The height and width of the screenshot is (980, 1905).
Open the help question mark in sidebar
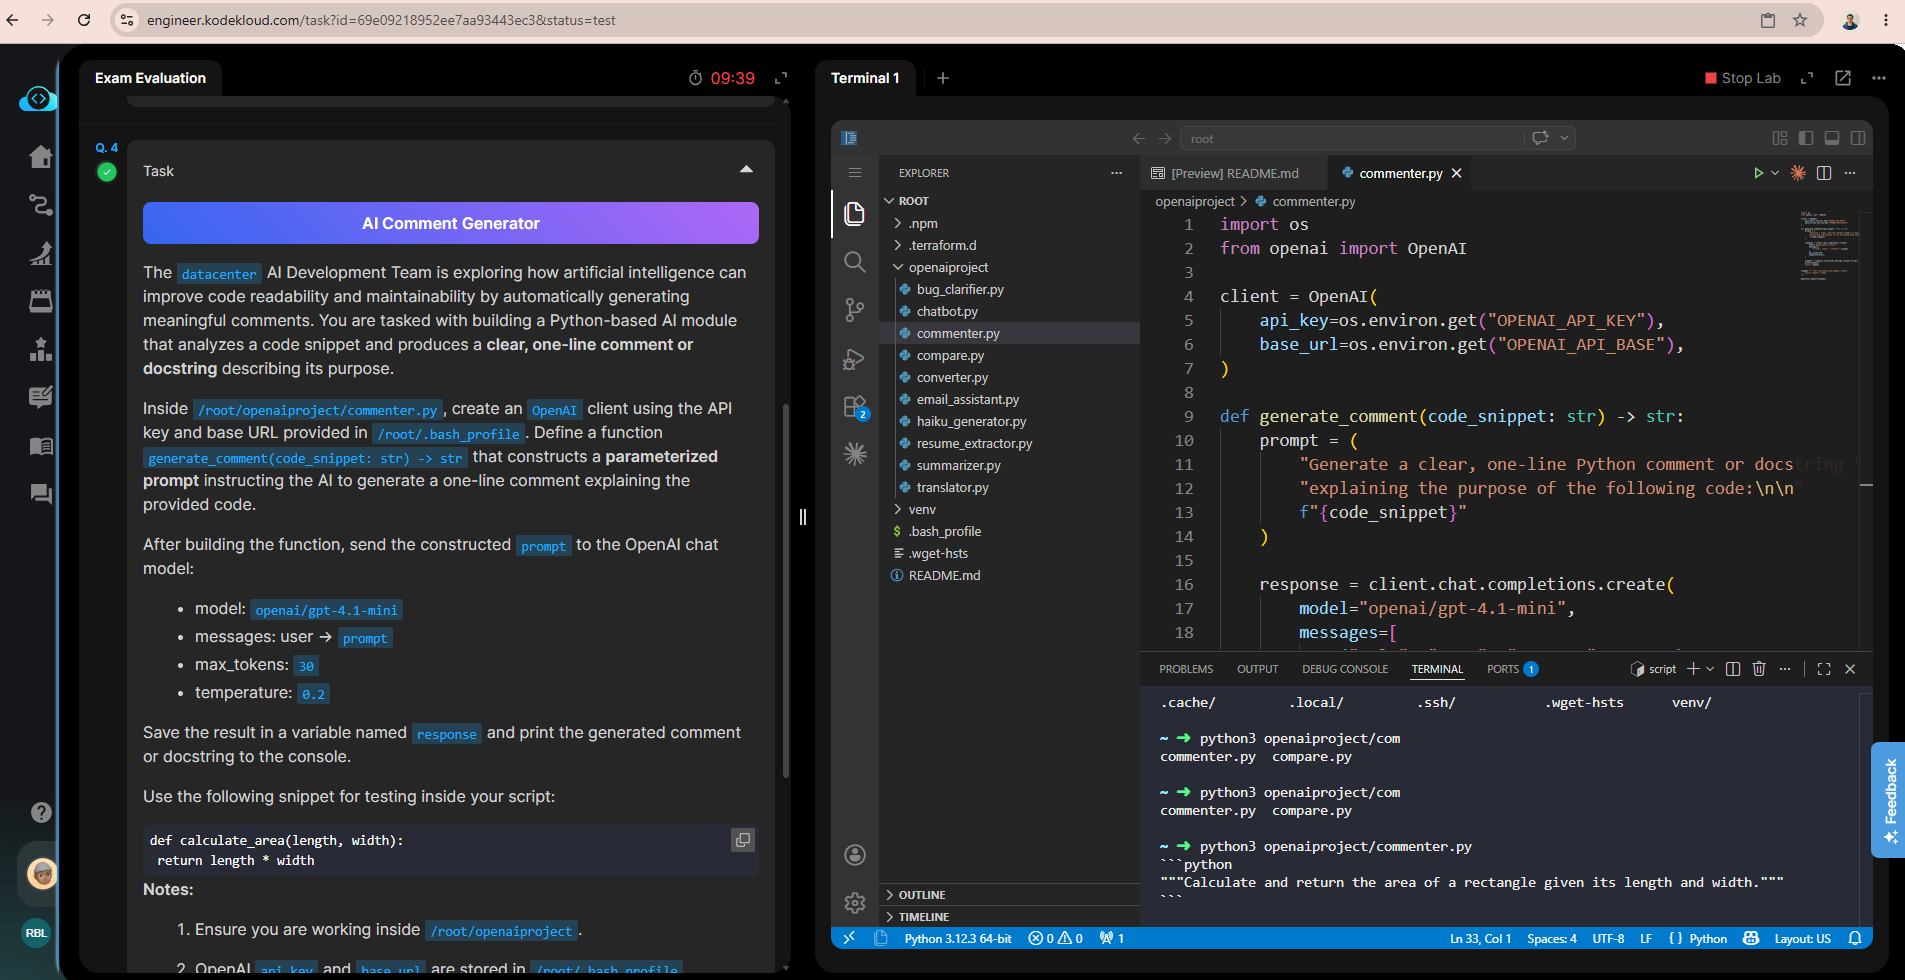point(41,812)
